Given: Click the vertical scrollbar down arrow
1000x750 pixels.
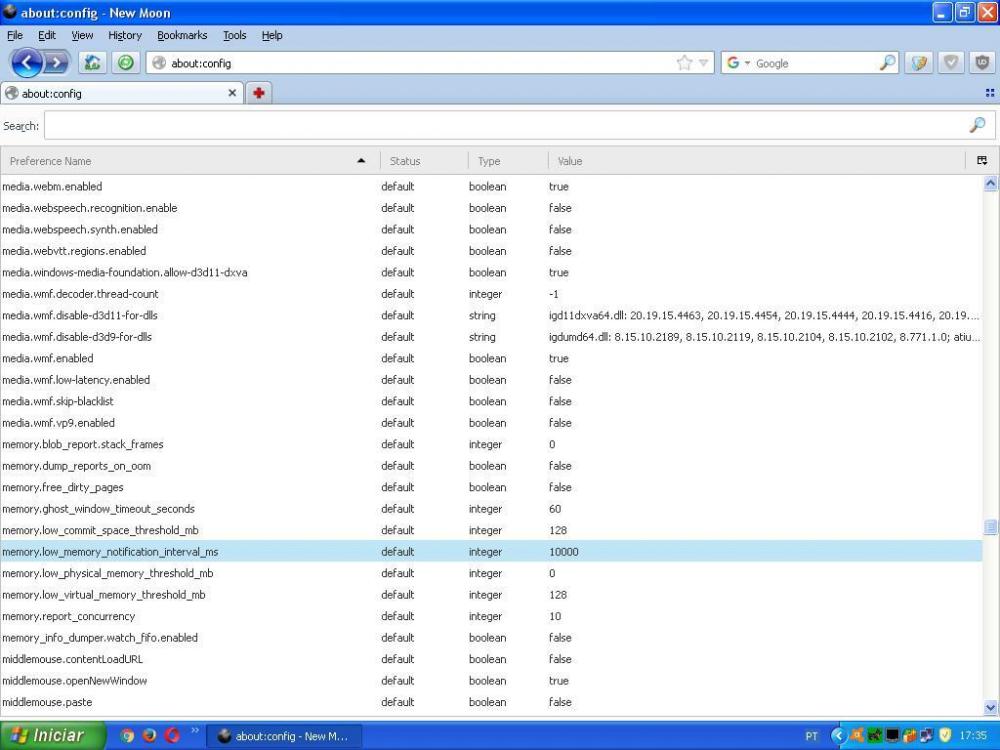Looking at the screenshot, I should pos(991,707).
